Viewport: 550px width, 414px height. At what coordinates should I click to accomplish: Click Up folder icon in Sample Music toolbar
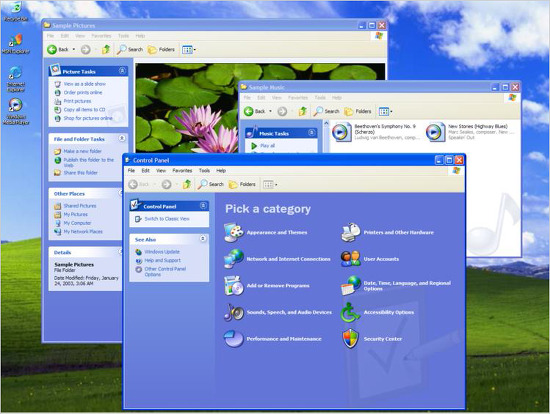pyautogui.click(x=302, y=111)
